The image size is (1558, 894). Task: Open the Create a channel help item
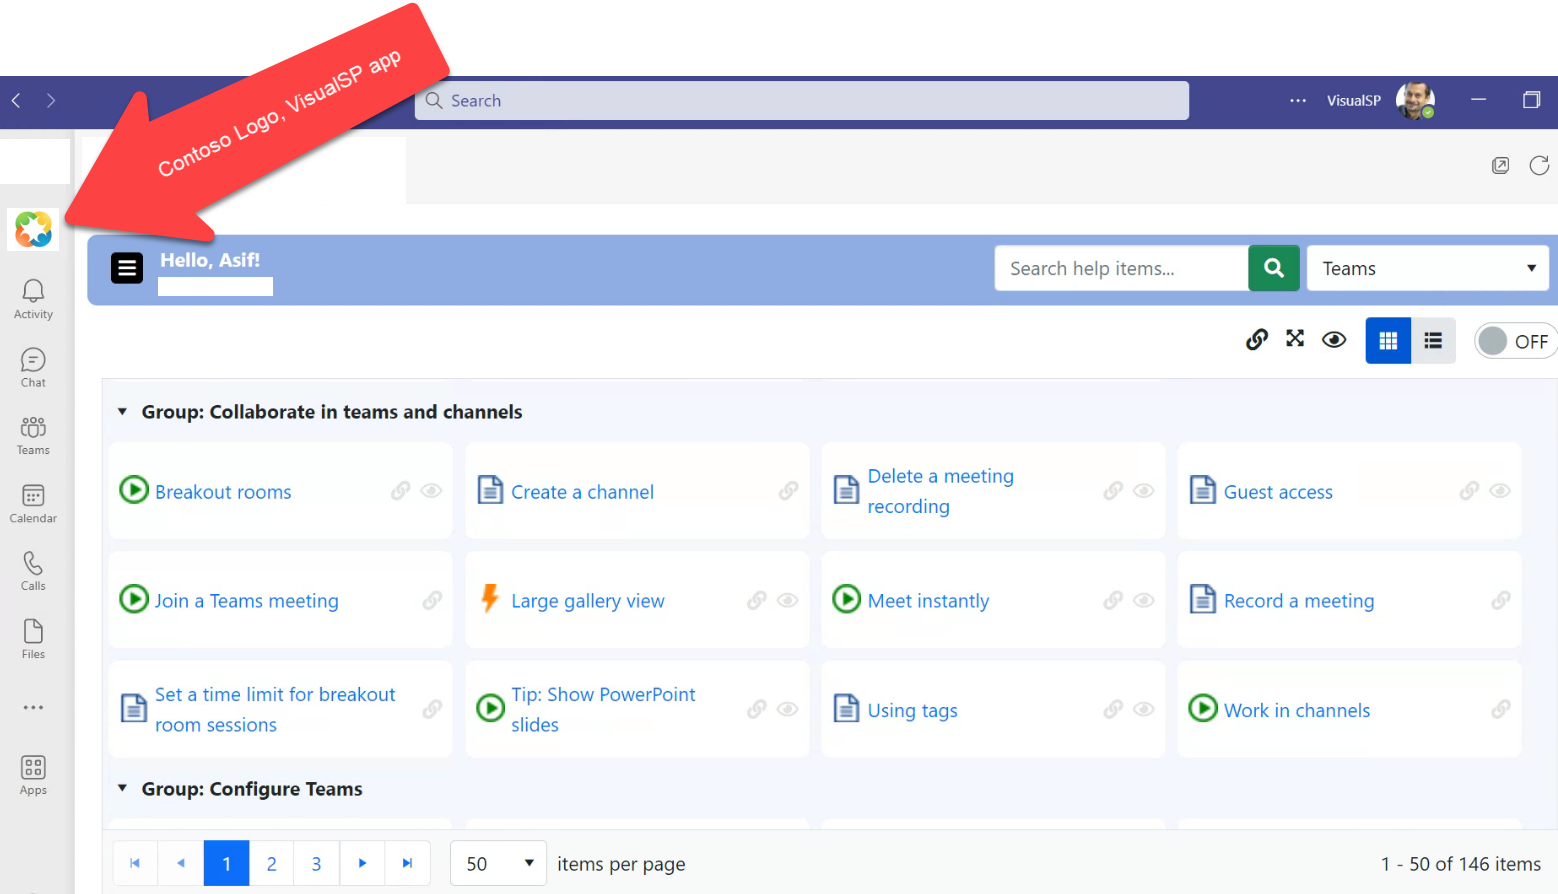(582, 492)
